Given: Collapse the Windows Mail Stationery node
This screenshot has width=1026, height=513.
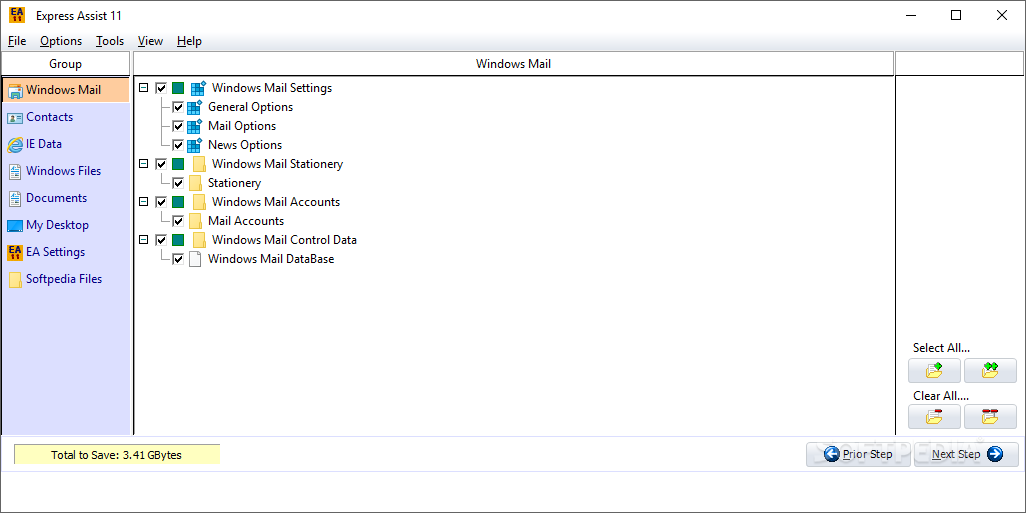Looking at the screenshot, I should pyautogui.click(x=144, y=164).
